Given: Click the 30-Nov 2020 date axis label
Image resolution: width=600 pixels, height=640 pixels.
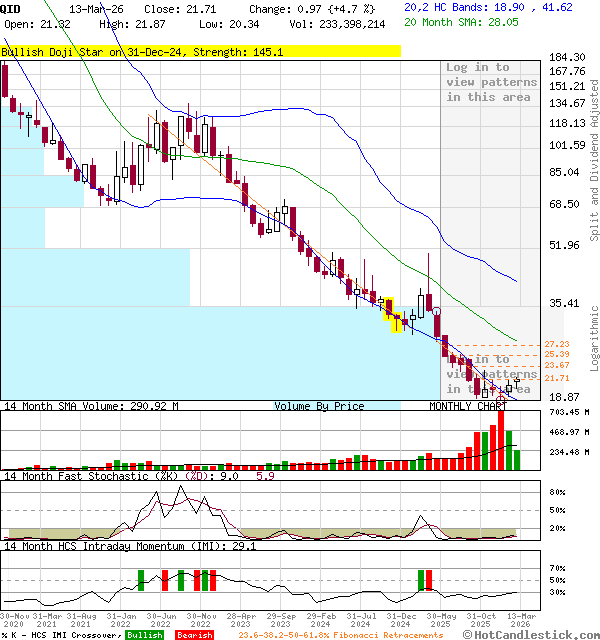Looking at the screenshot, I should (x=18, y=620).
